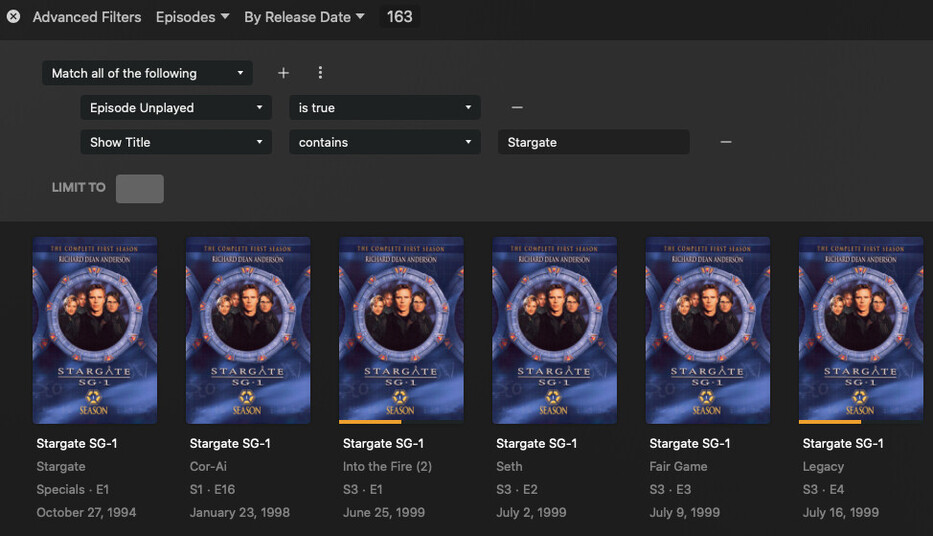Click the 'Legacy' episode name
The height and width of the screenshot is (536, 933).
coord(823,466)
